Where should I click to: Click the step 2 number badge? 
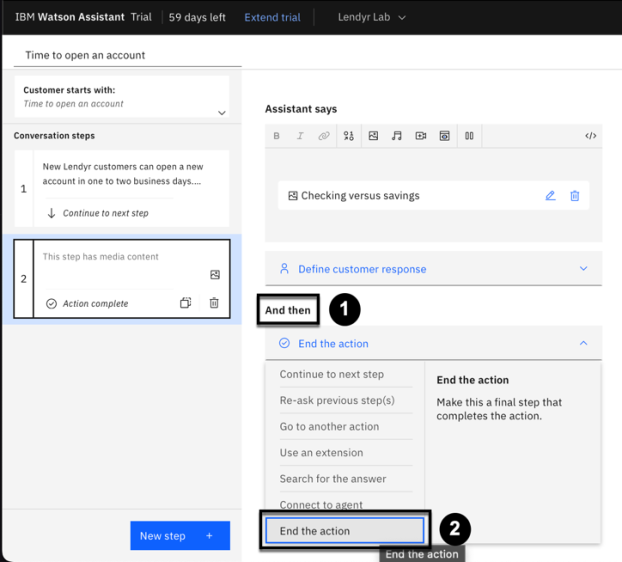pos(23,279)
